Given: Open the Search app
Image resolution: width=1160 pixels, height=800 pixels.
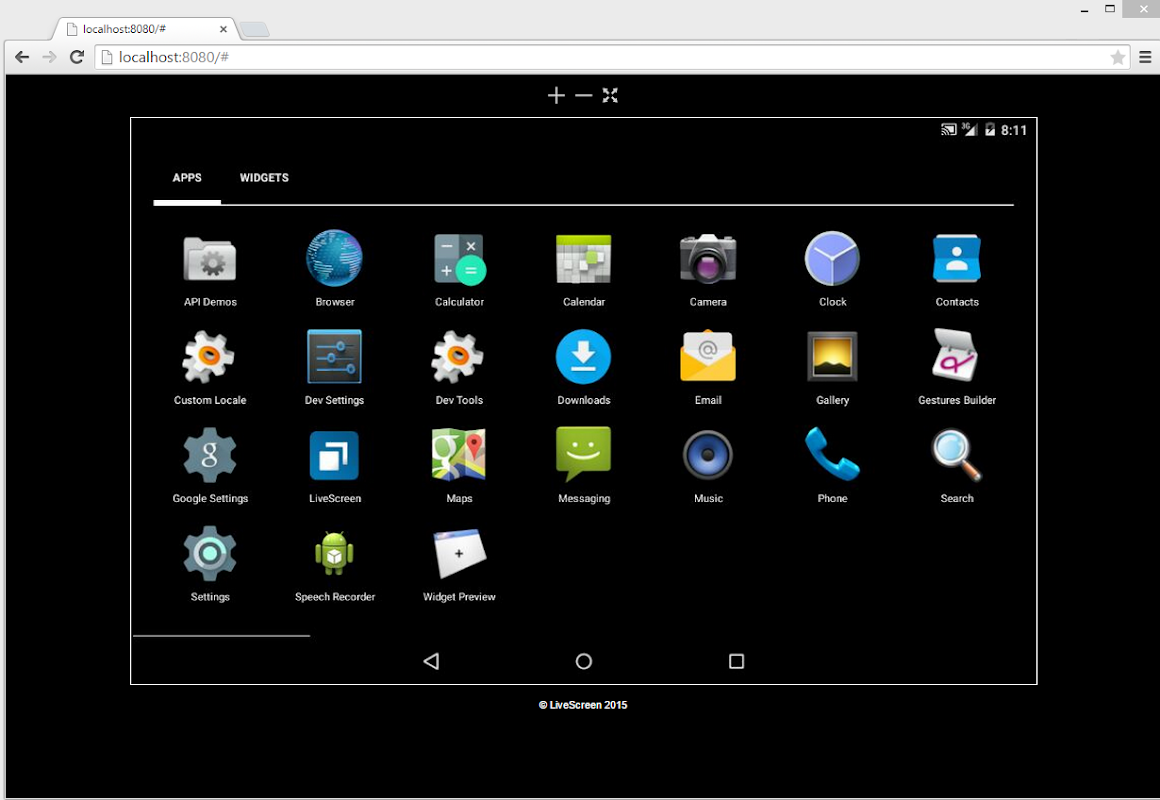Looking at the screenshot, I should (957, 455).
